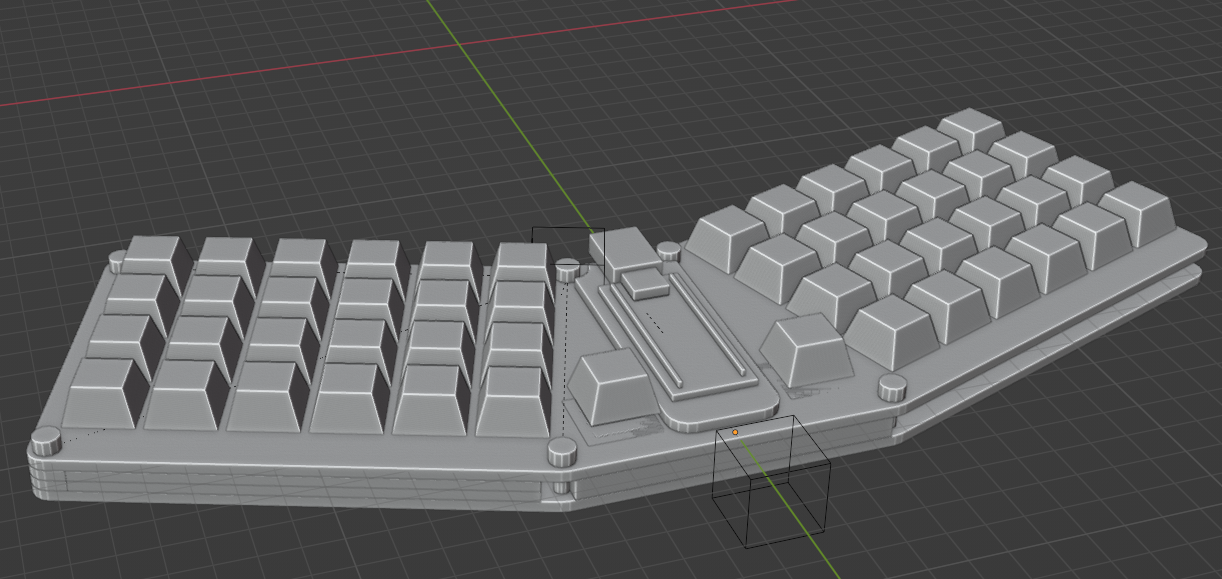Click the right-half front edge standoff cylinder
This screenshot has width=1222, height=579.
click(x=891, y=388)
